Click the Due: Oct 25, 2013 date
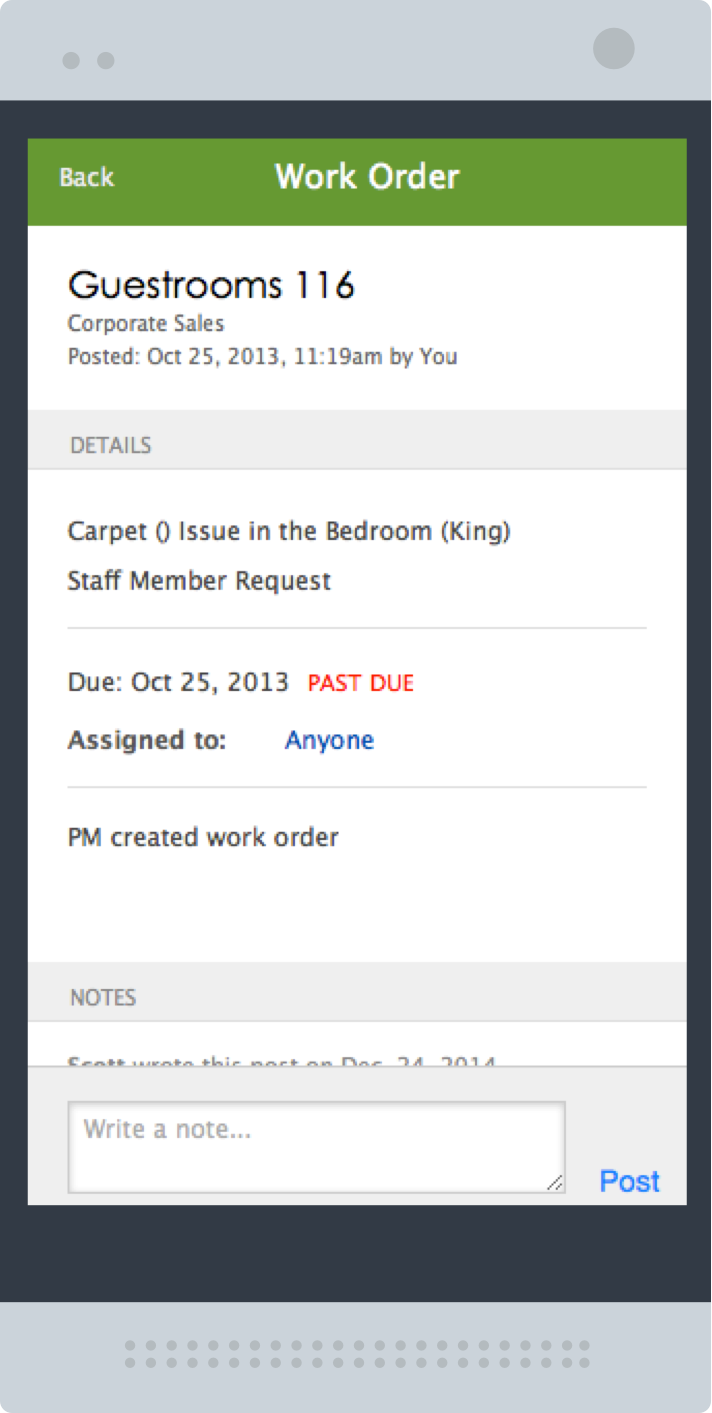The width and height of the screenshot is (712, 1413). (x=178, y=683)
